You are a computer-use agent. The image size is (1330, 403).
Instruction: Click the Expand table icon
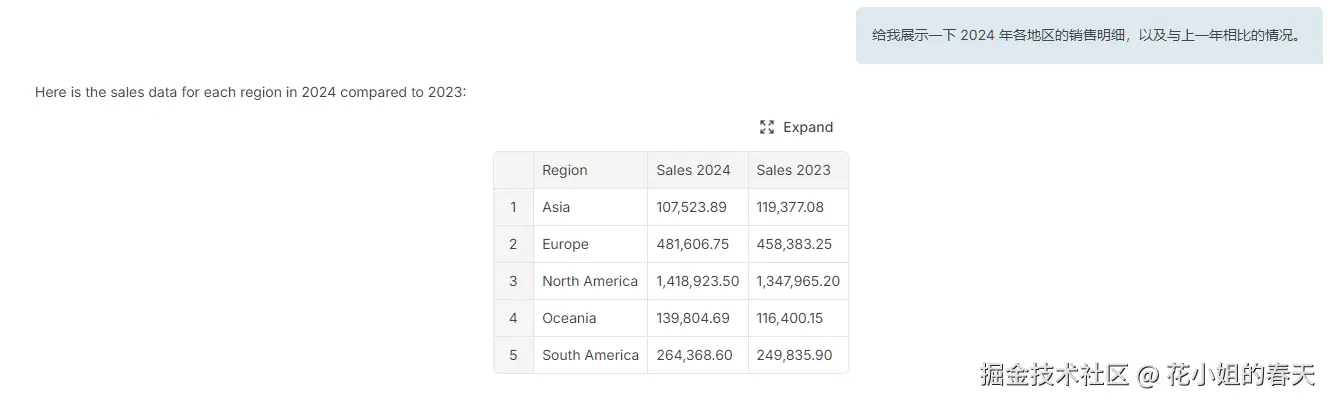point(767,127)
